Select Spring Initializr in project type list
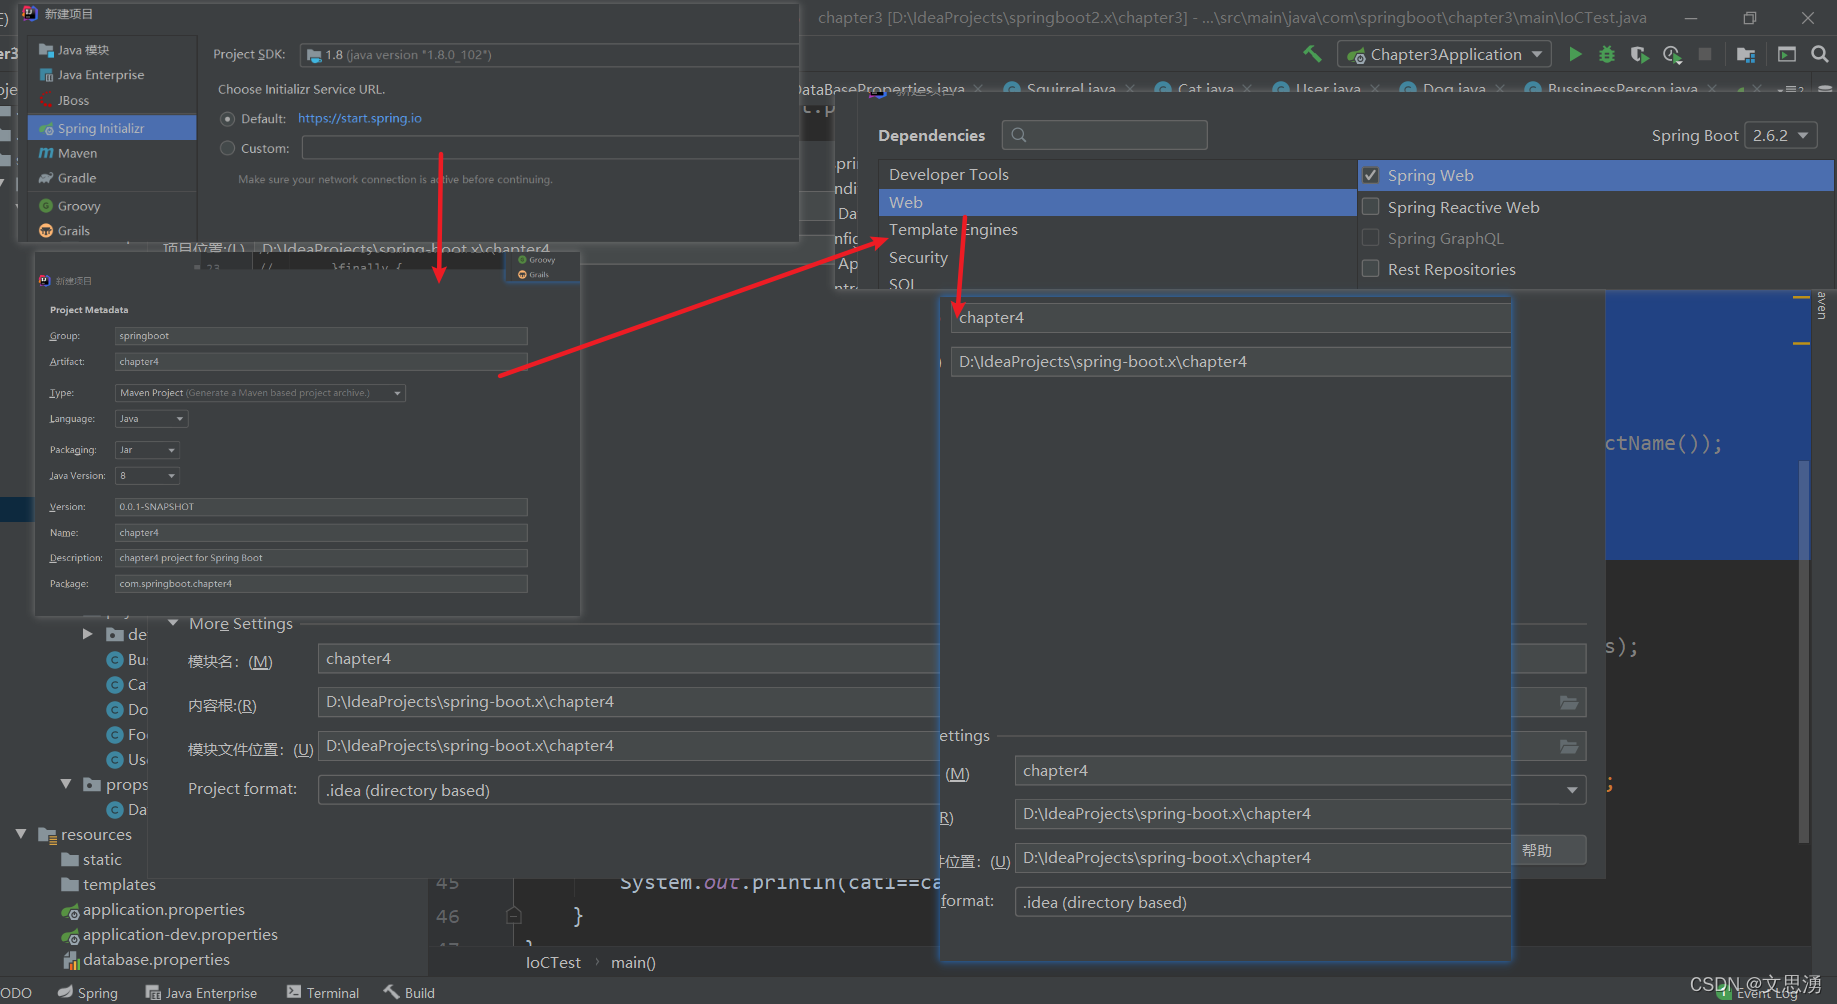Screen dimensions: 1837x1004 point(112,128)
